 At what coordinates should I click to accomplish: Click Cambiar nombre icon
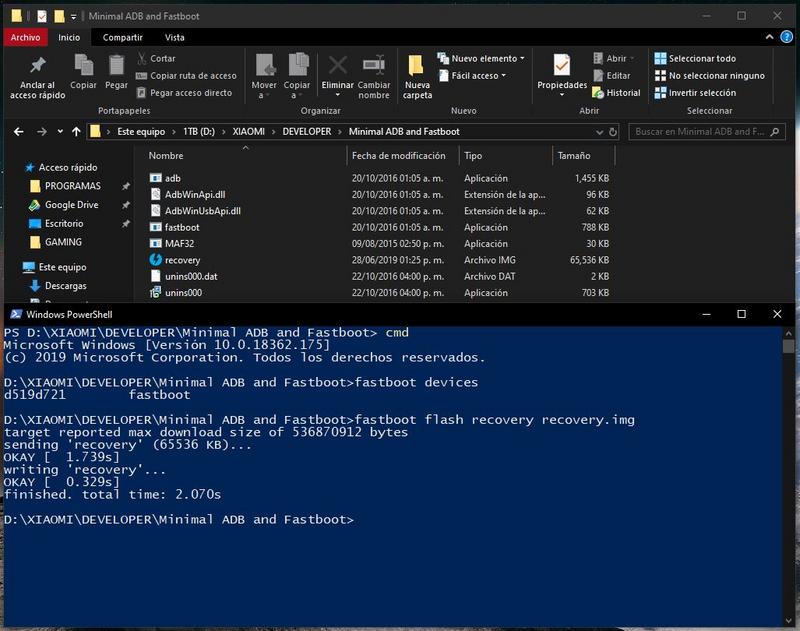click(374, 65)
